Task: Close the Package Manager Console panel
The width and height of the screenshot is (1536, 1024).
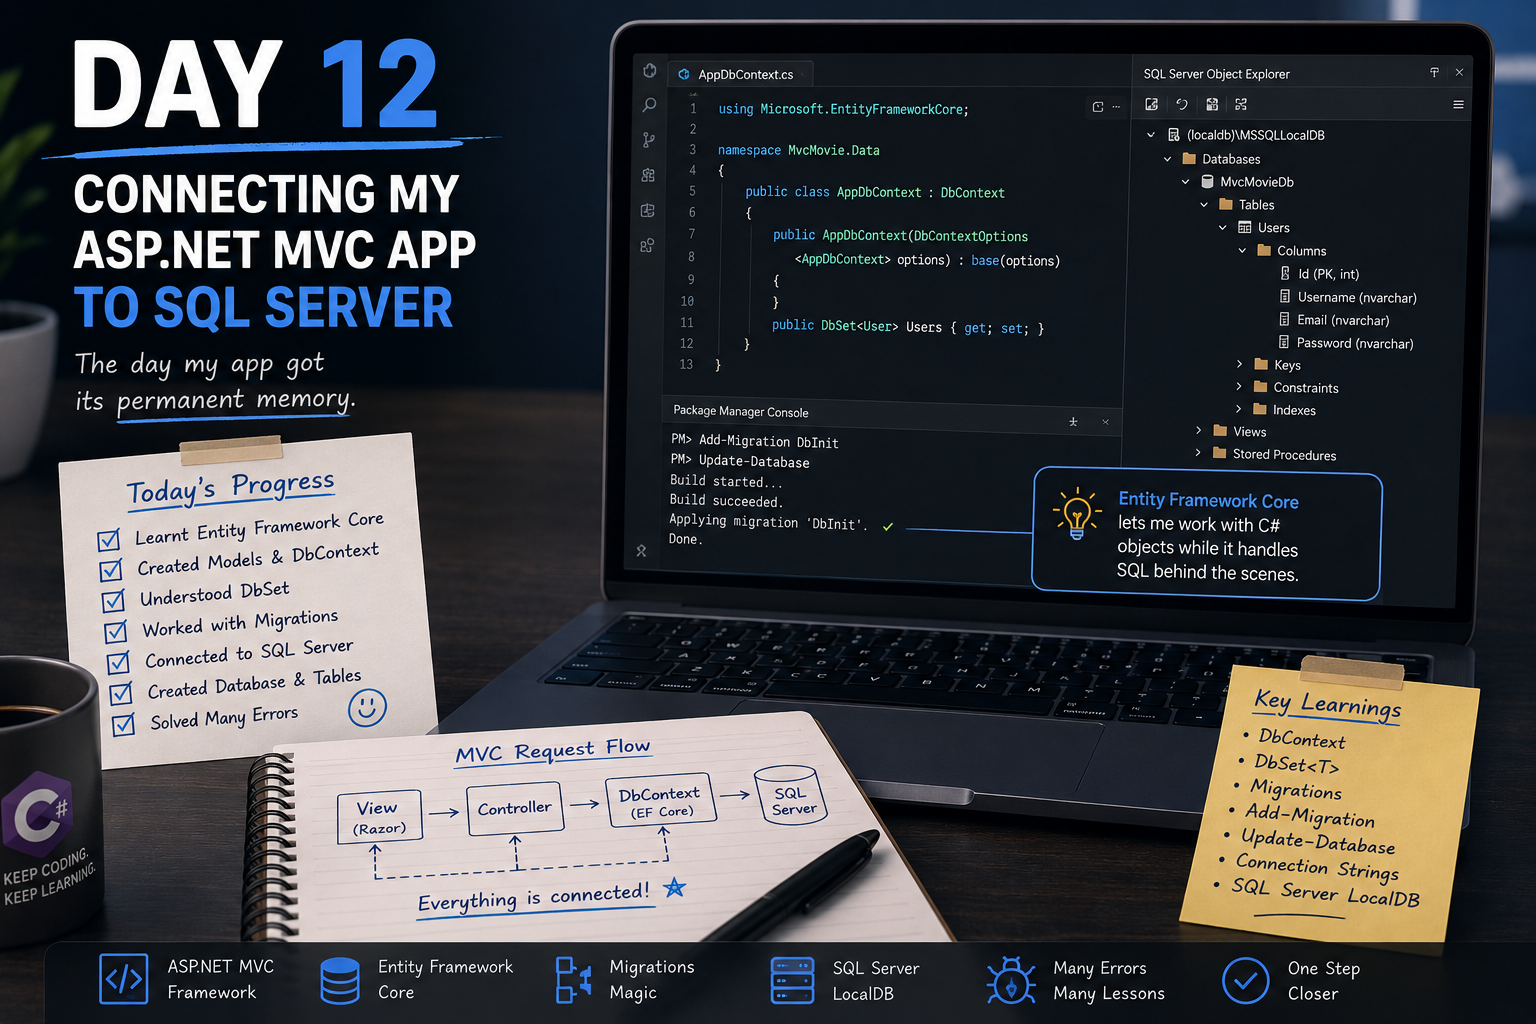Action: 1105,422
